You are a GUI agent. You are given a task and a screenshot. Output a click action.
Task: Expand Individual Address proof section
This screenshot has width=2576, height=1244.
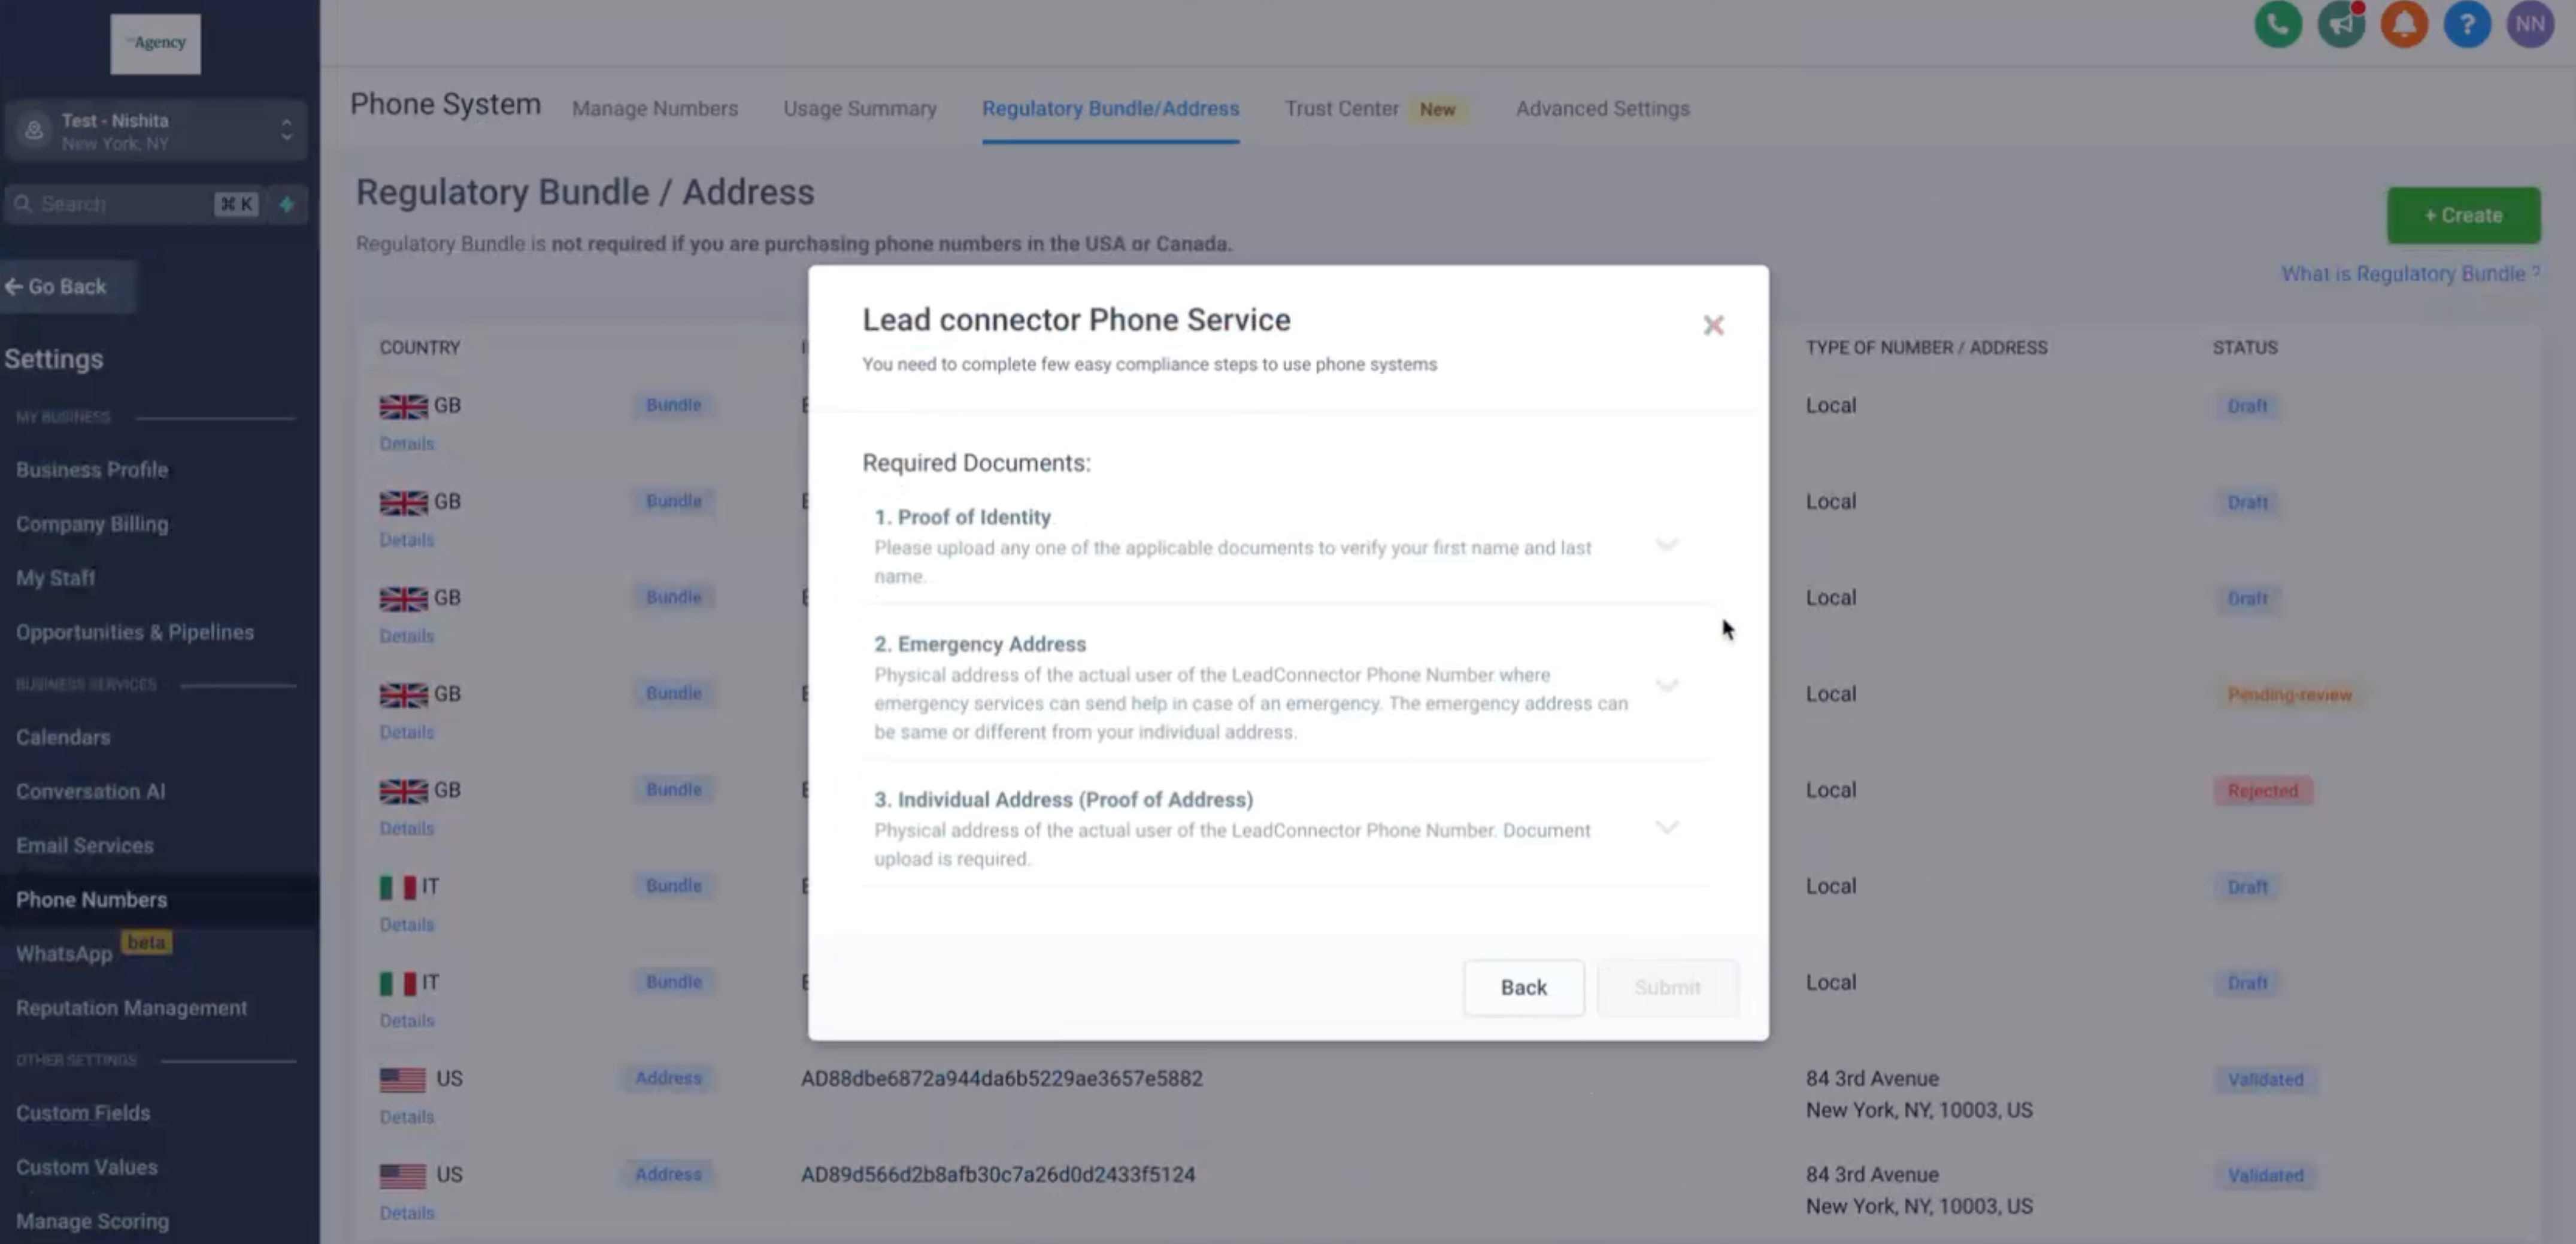pyautogui.click(x=1664, y=827)
